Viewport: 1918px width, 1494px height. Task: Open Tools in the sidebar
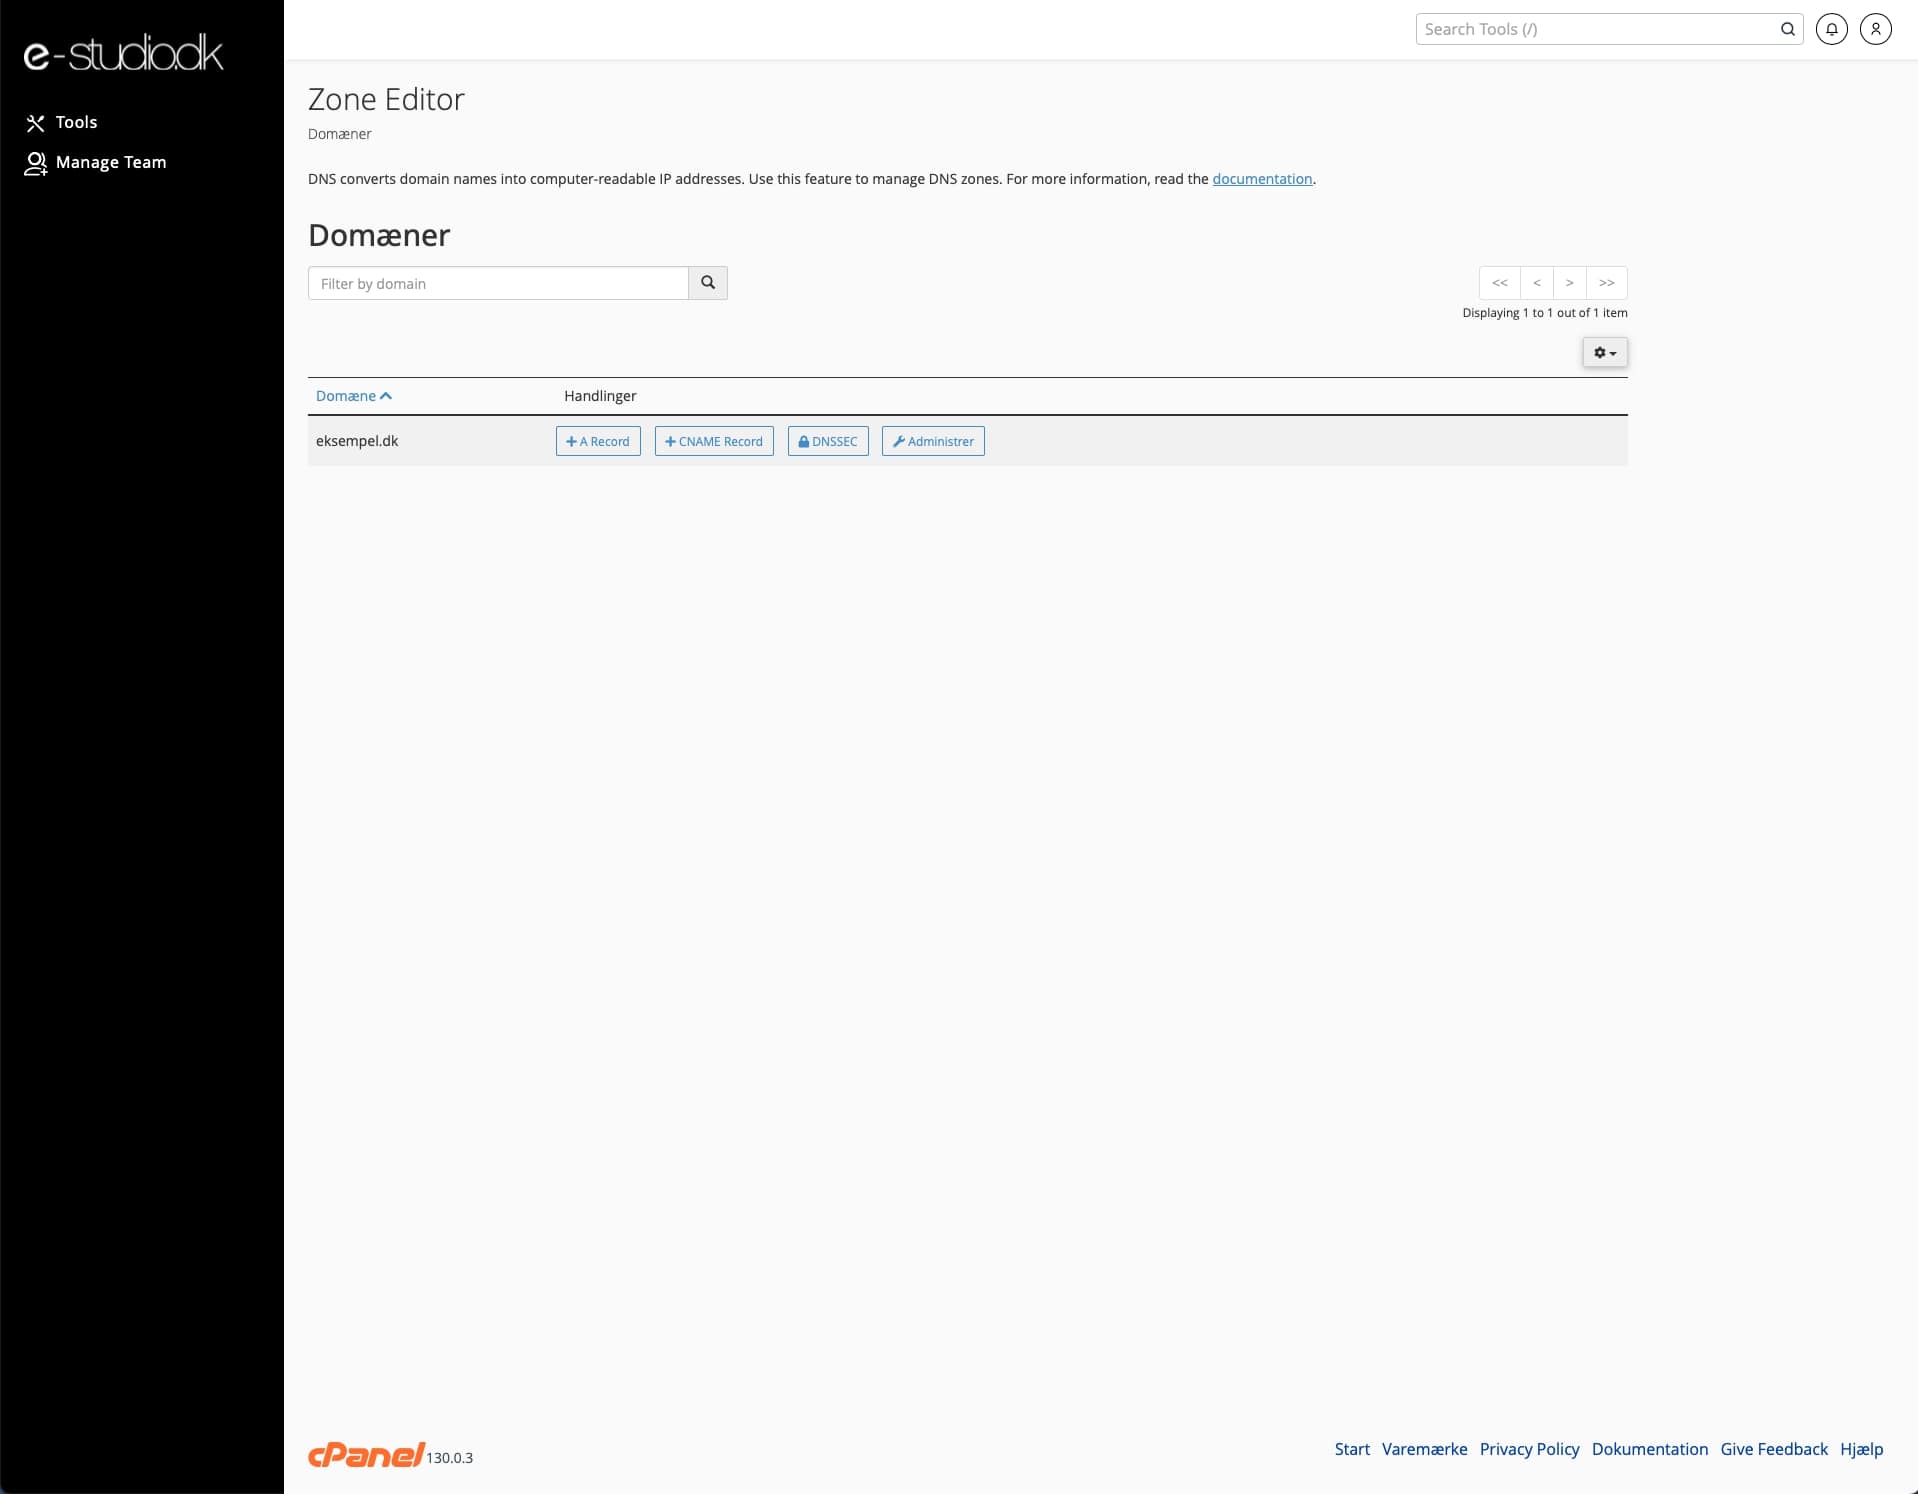pos(61,122)
